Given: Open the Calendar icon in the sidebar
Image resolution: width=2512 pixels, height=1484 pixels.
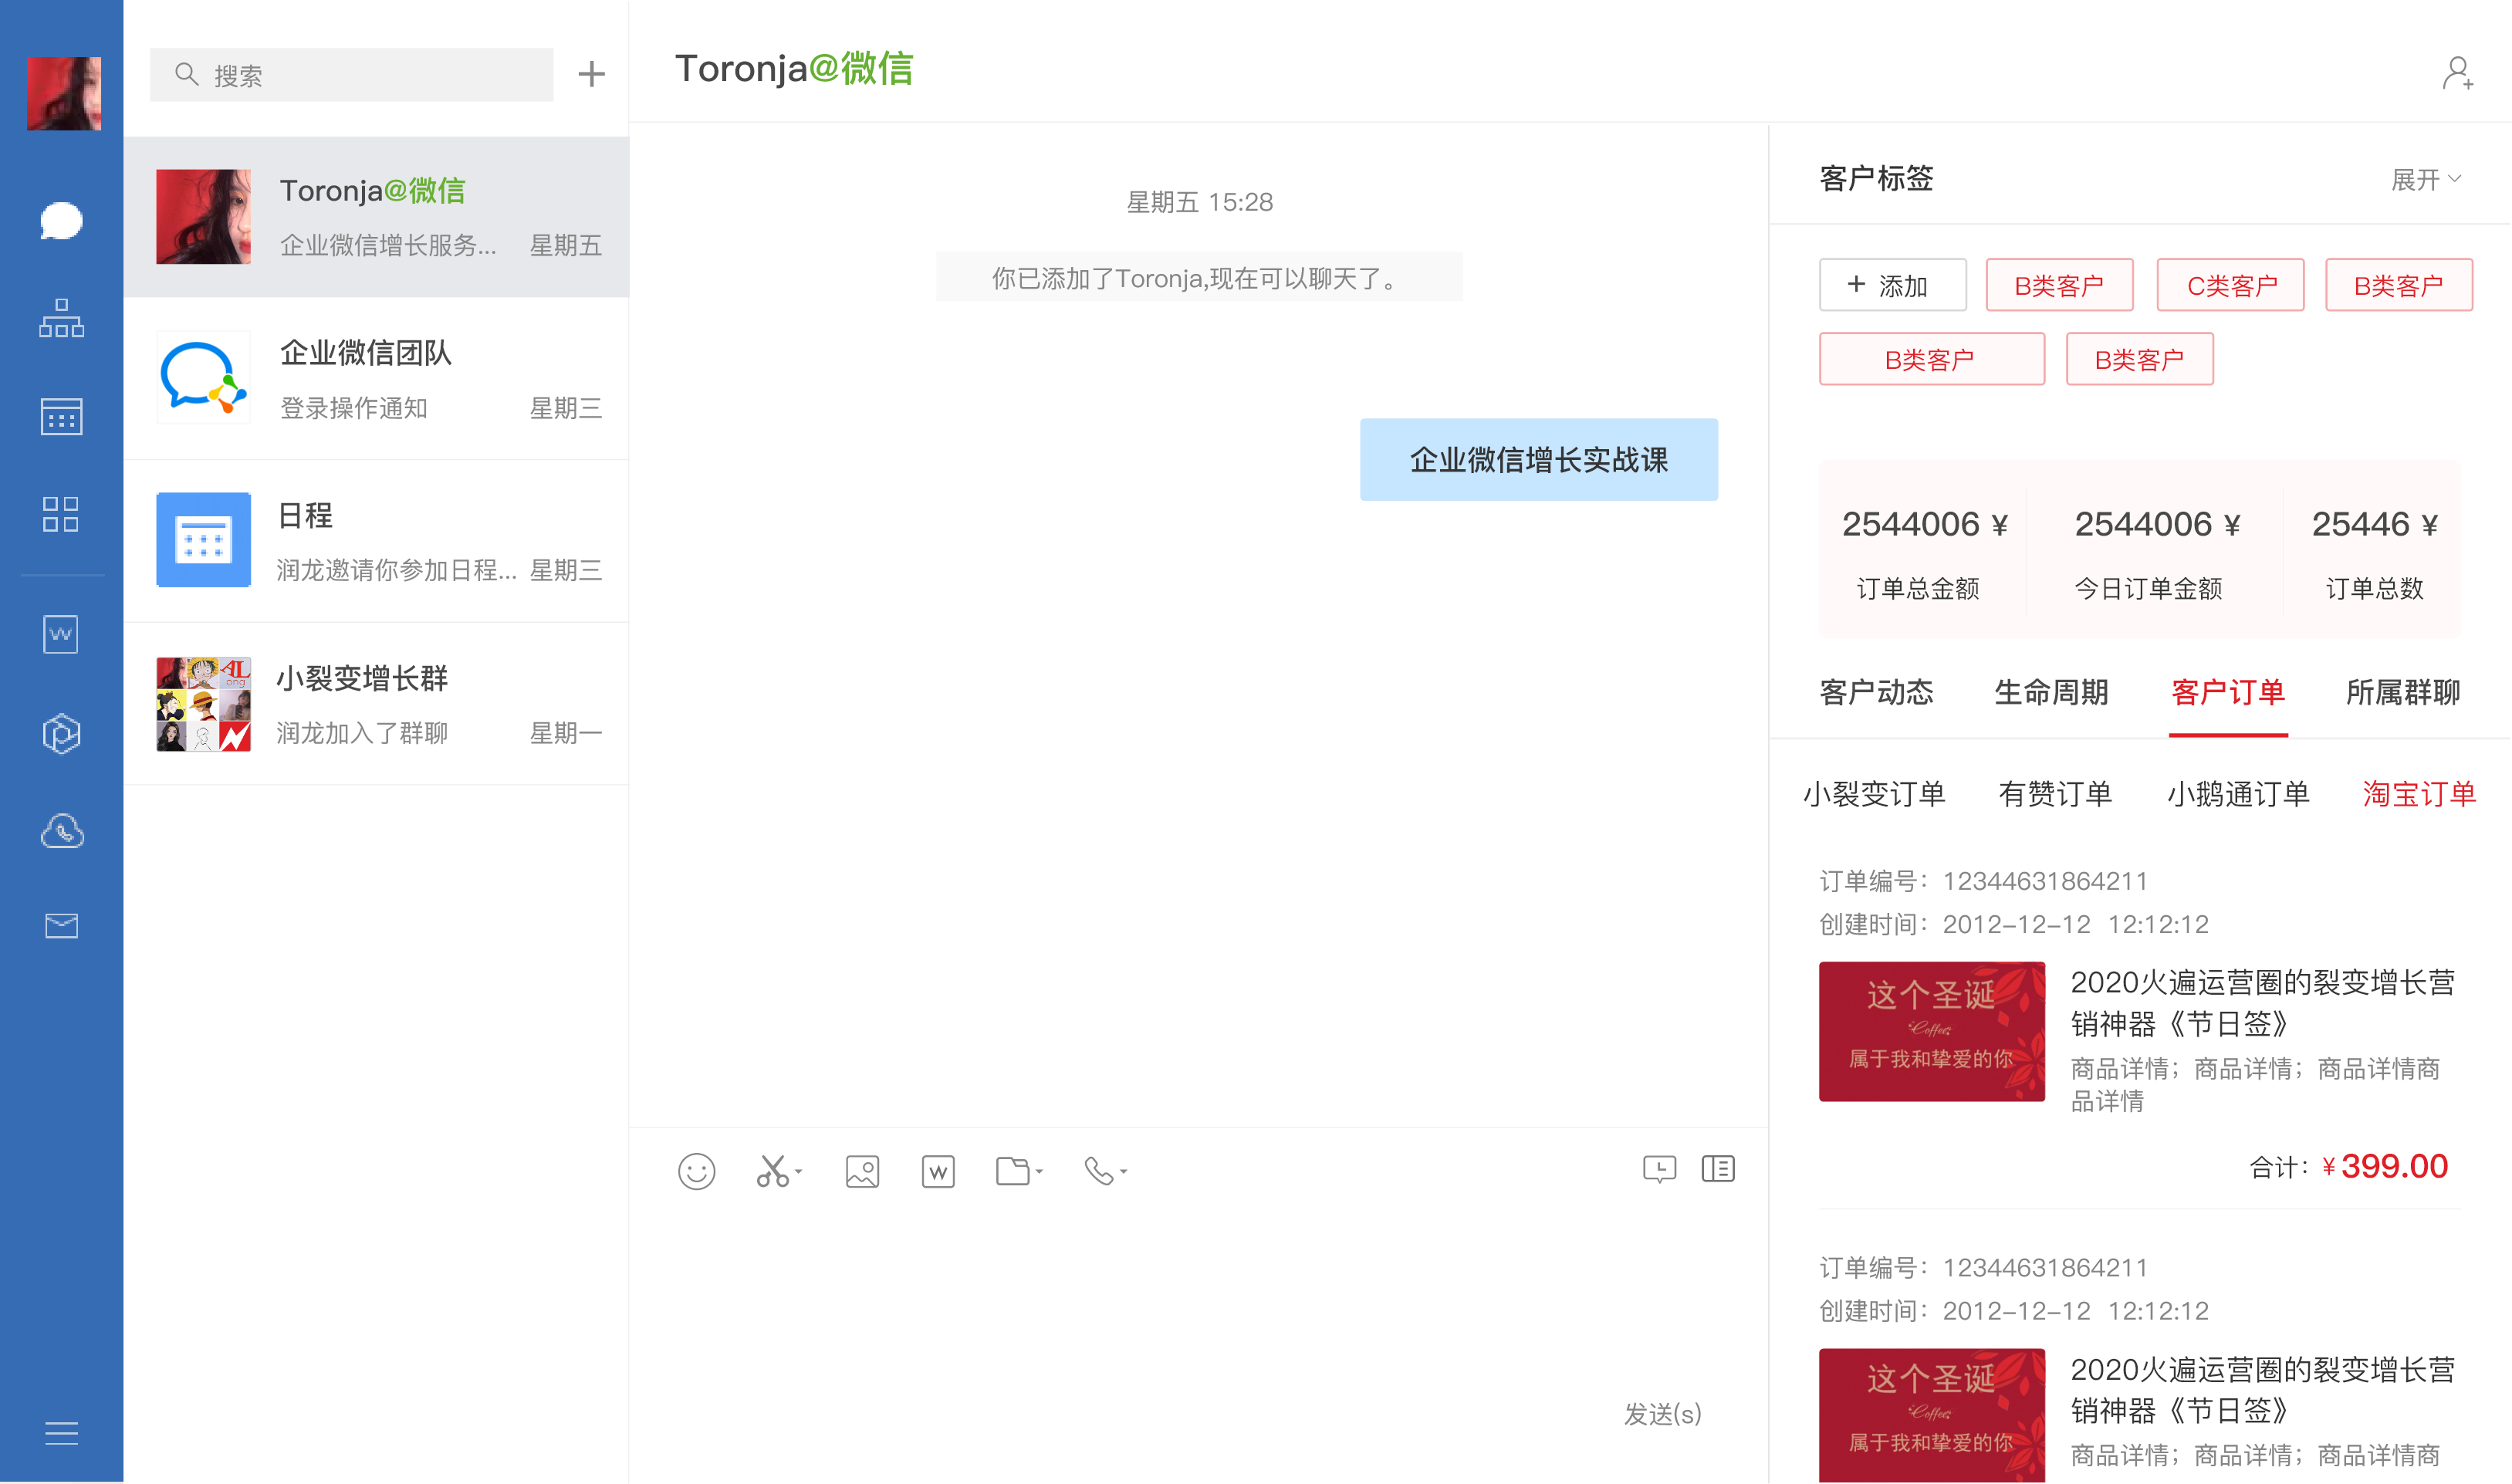Looking at the screenshot, I should point(61,416).
